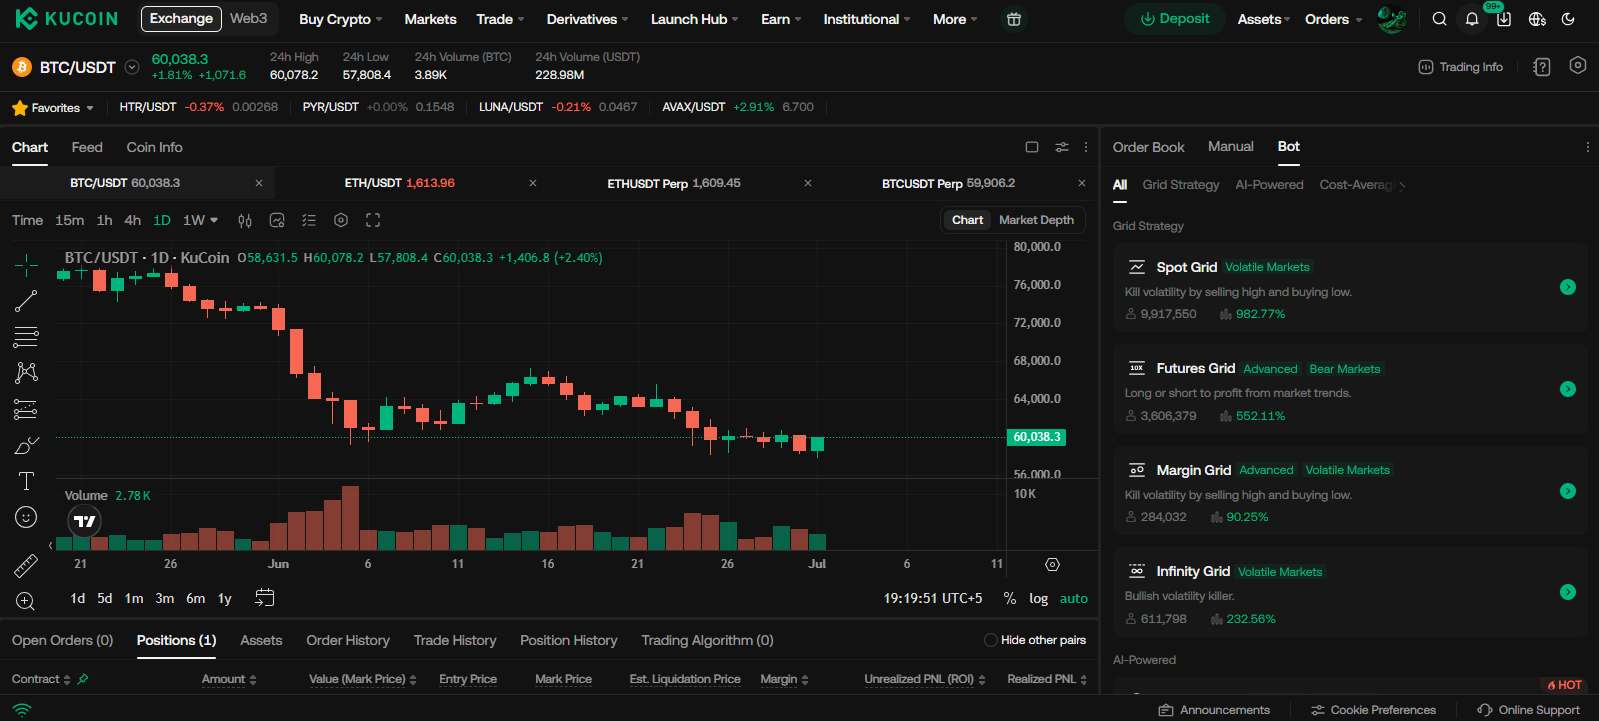This screenshot has height=721, width=1599.
Task: Toggle percent scale on chart
Action: click(x=1010, y=598)
